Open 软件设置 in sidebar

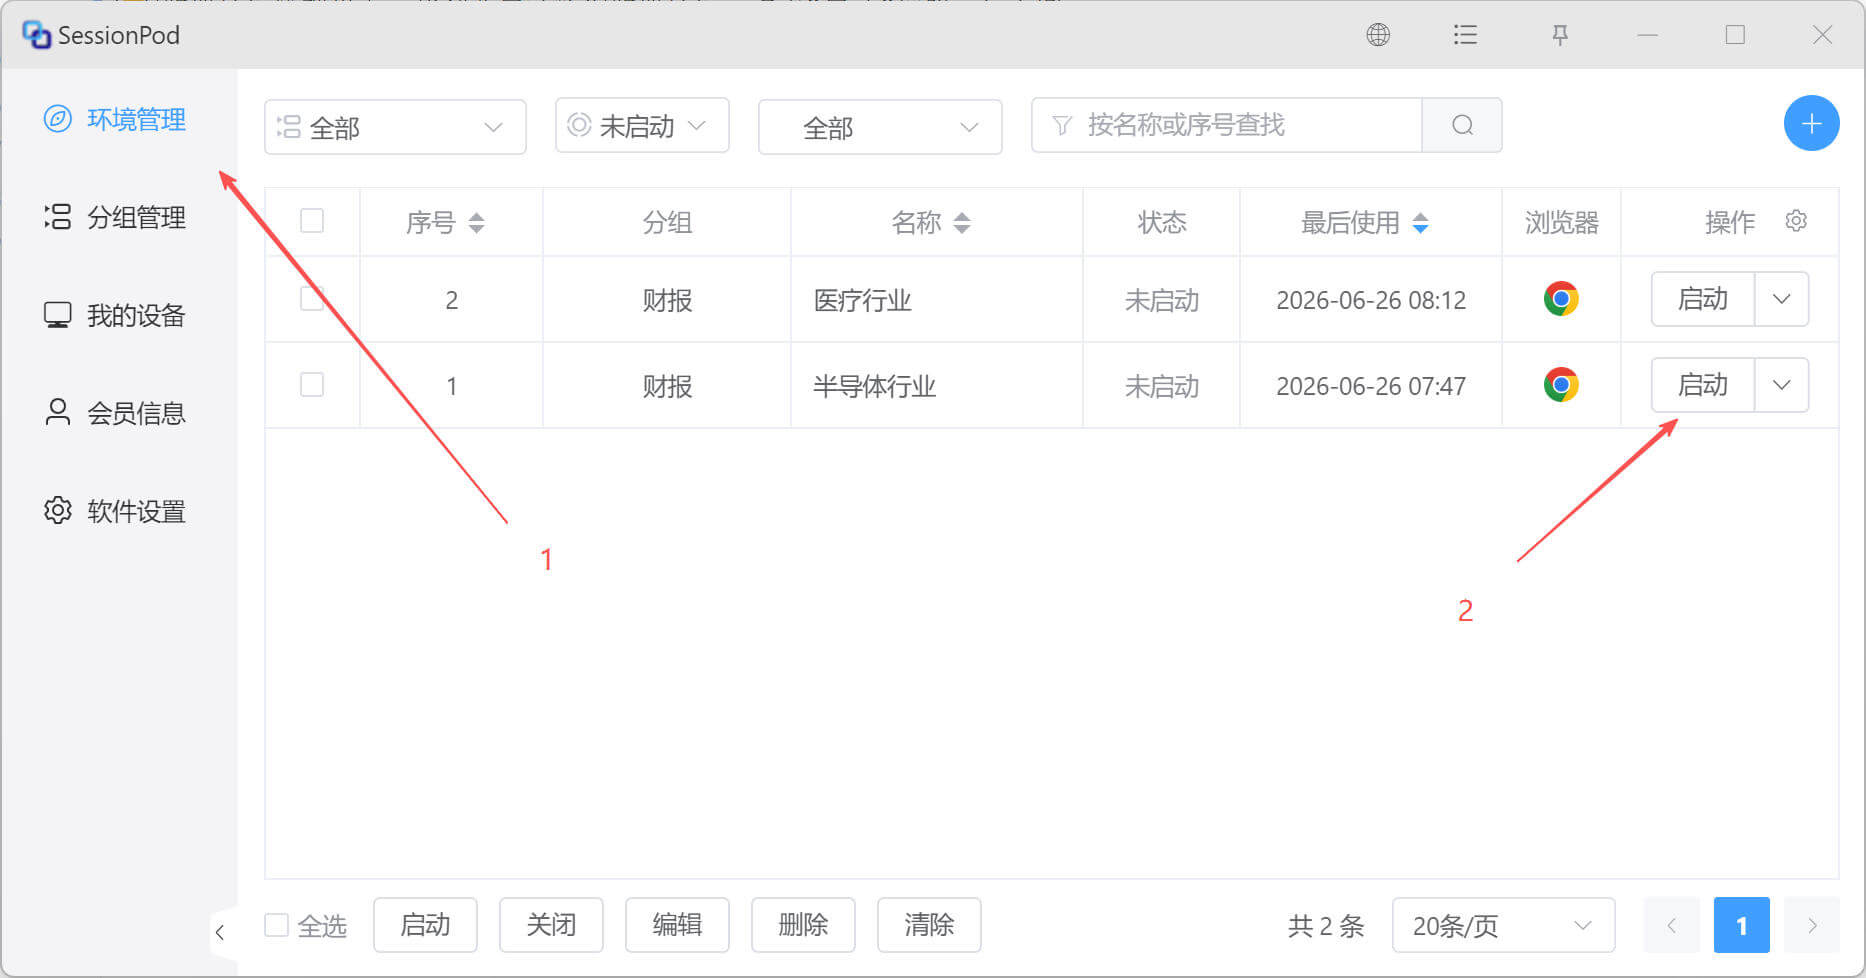pyautogui.click(x=116, y=511)
